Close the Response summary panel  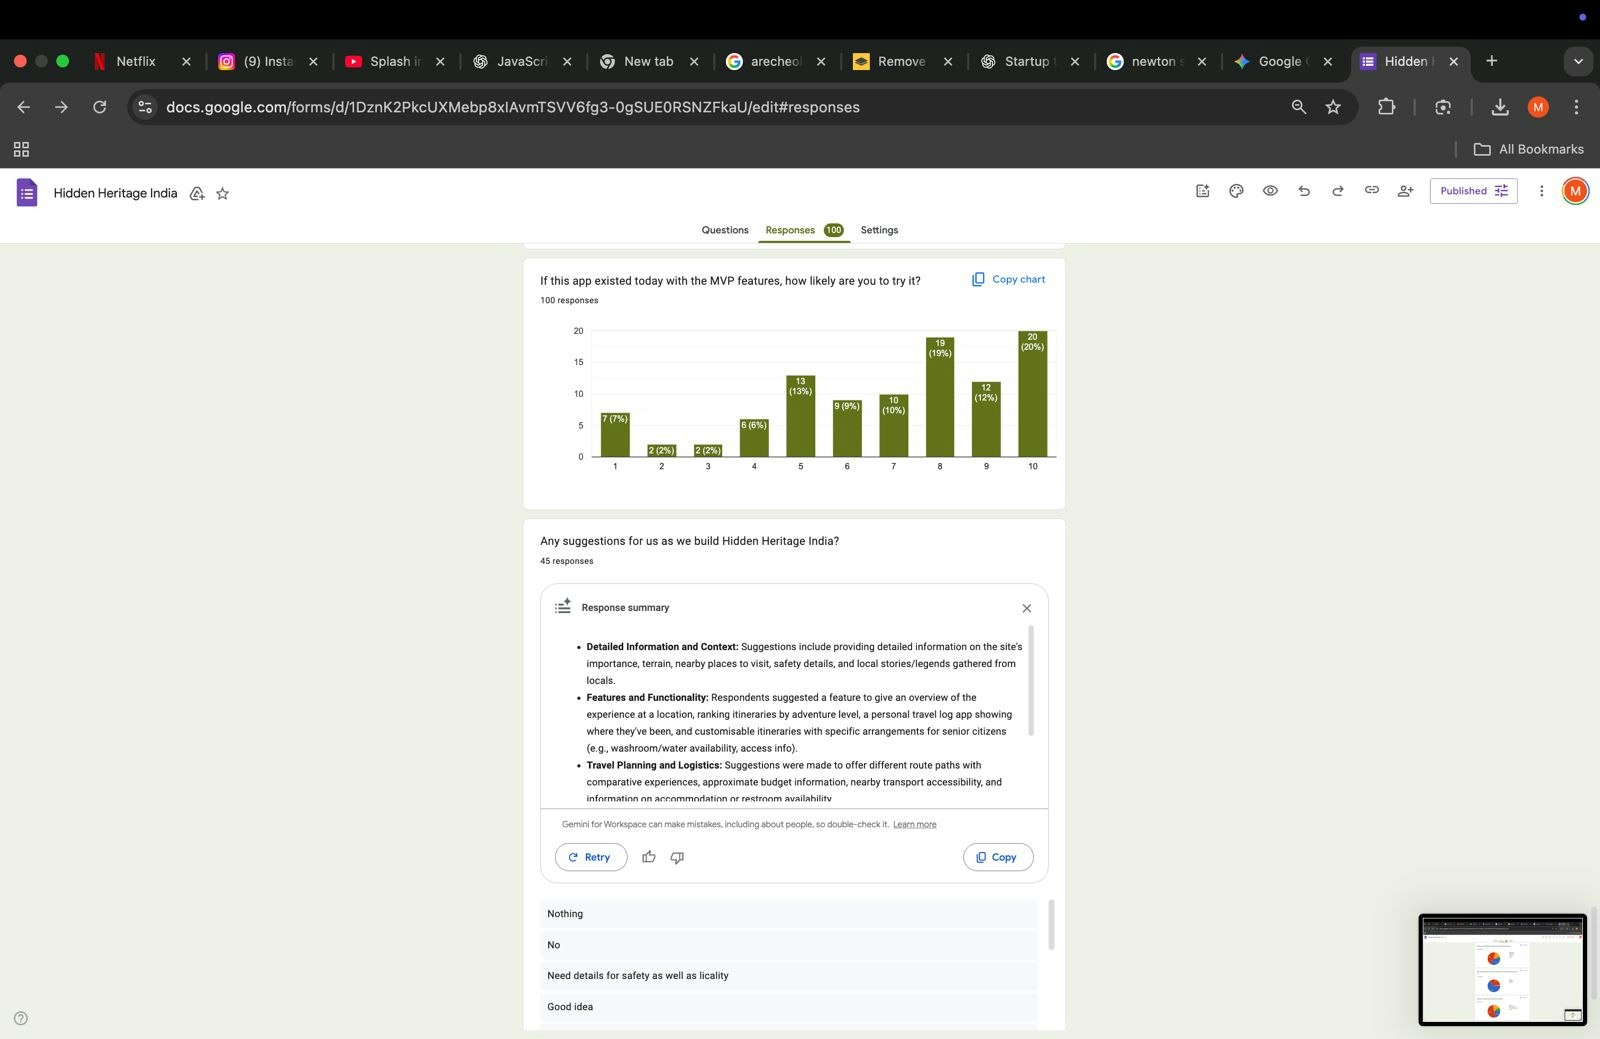pos(1026,608)
